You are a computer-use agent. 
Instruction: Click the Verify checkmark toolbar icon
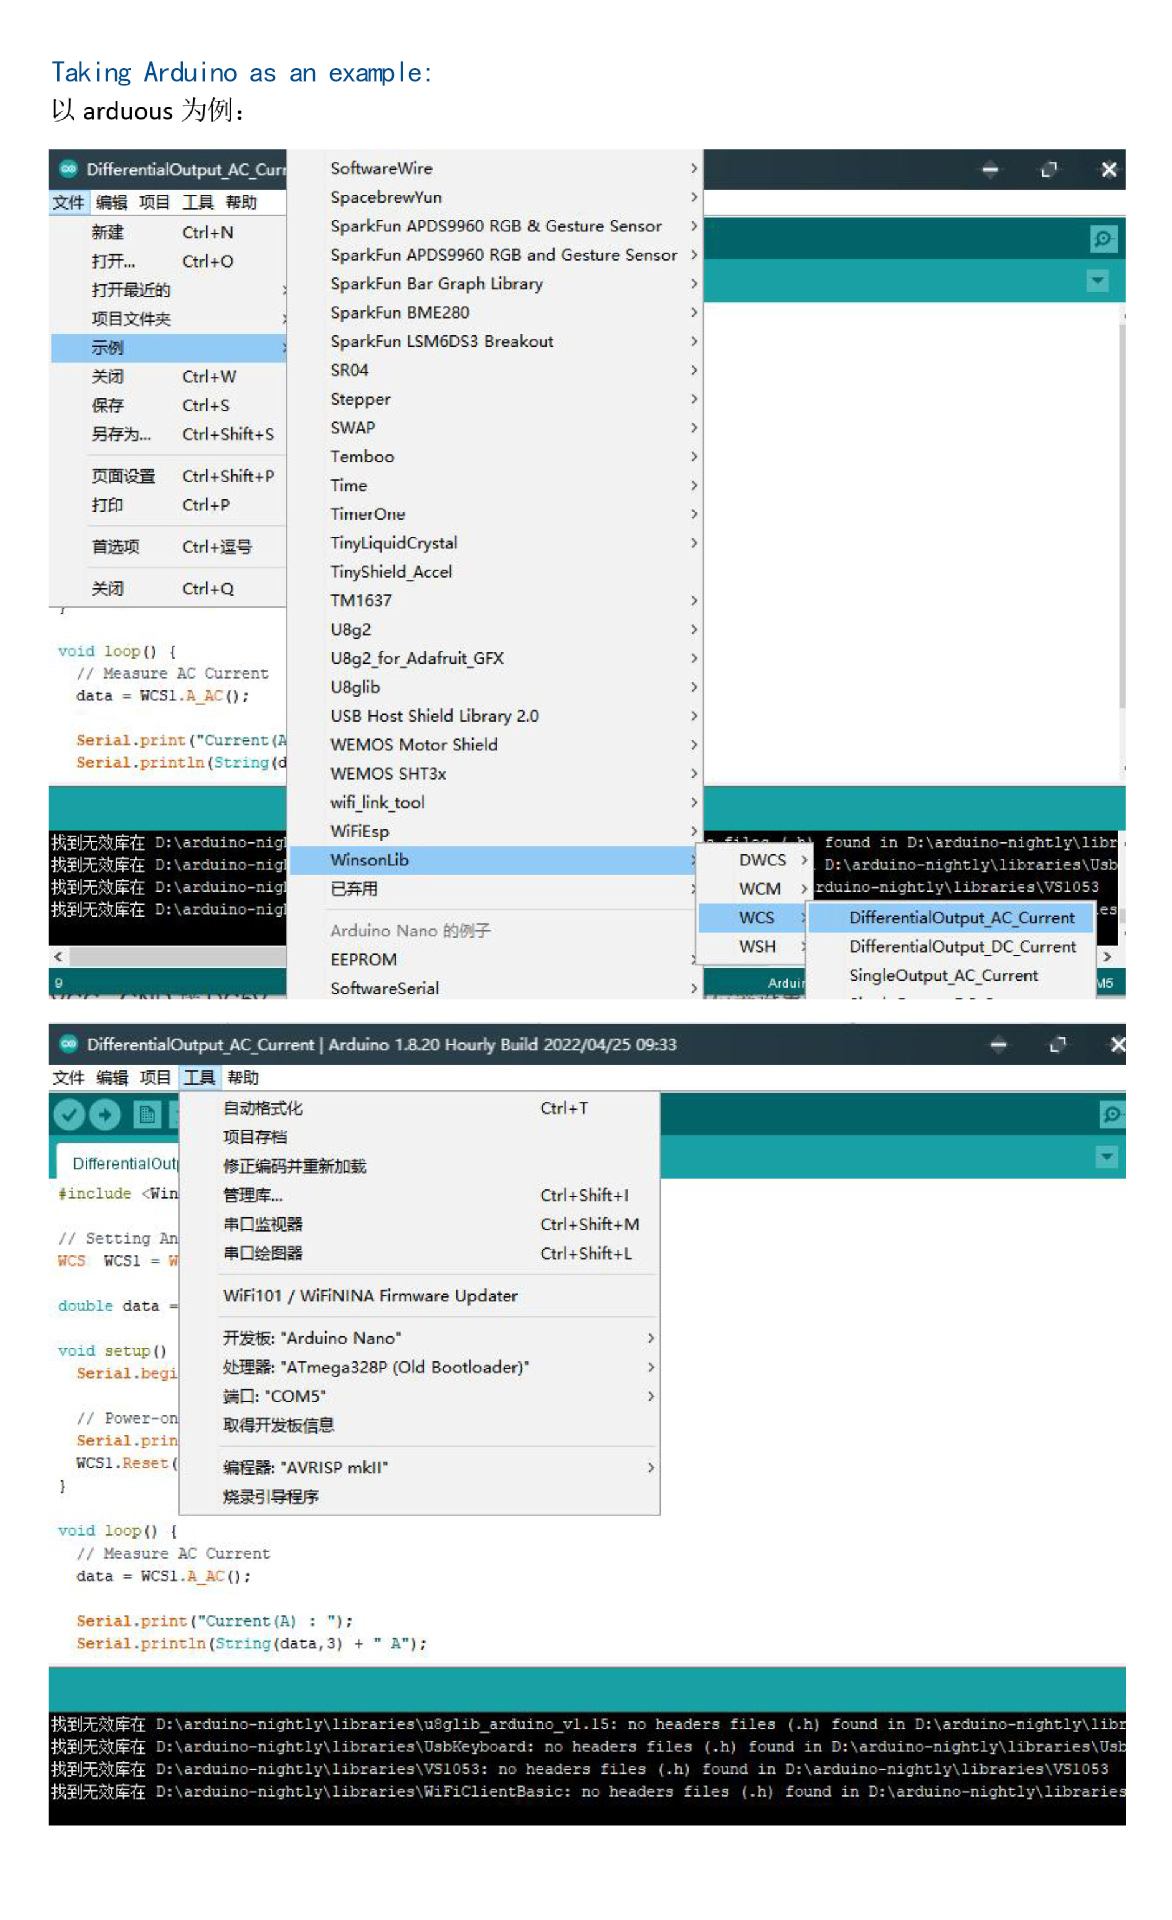(69, 1114)
